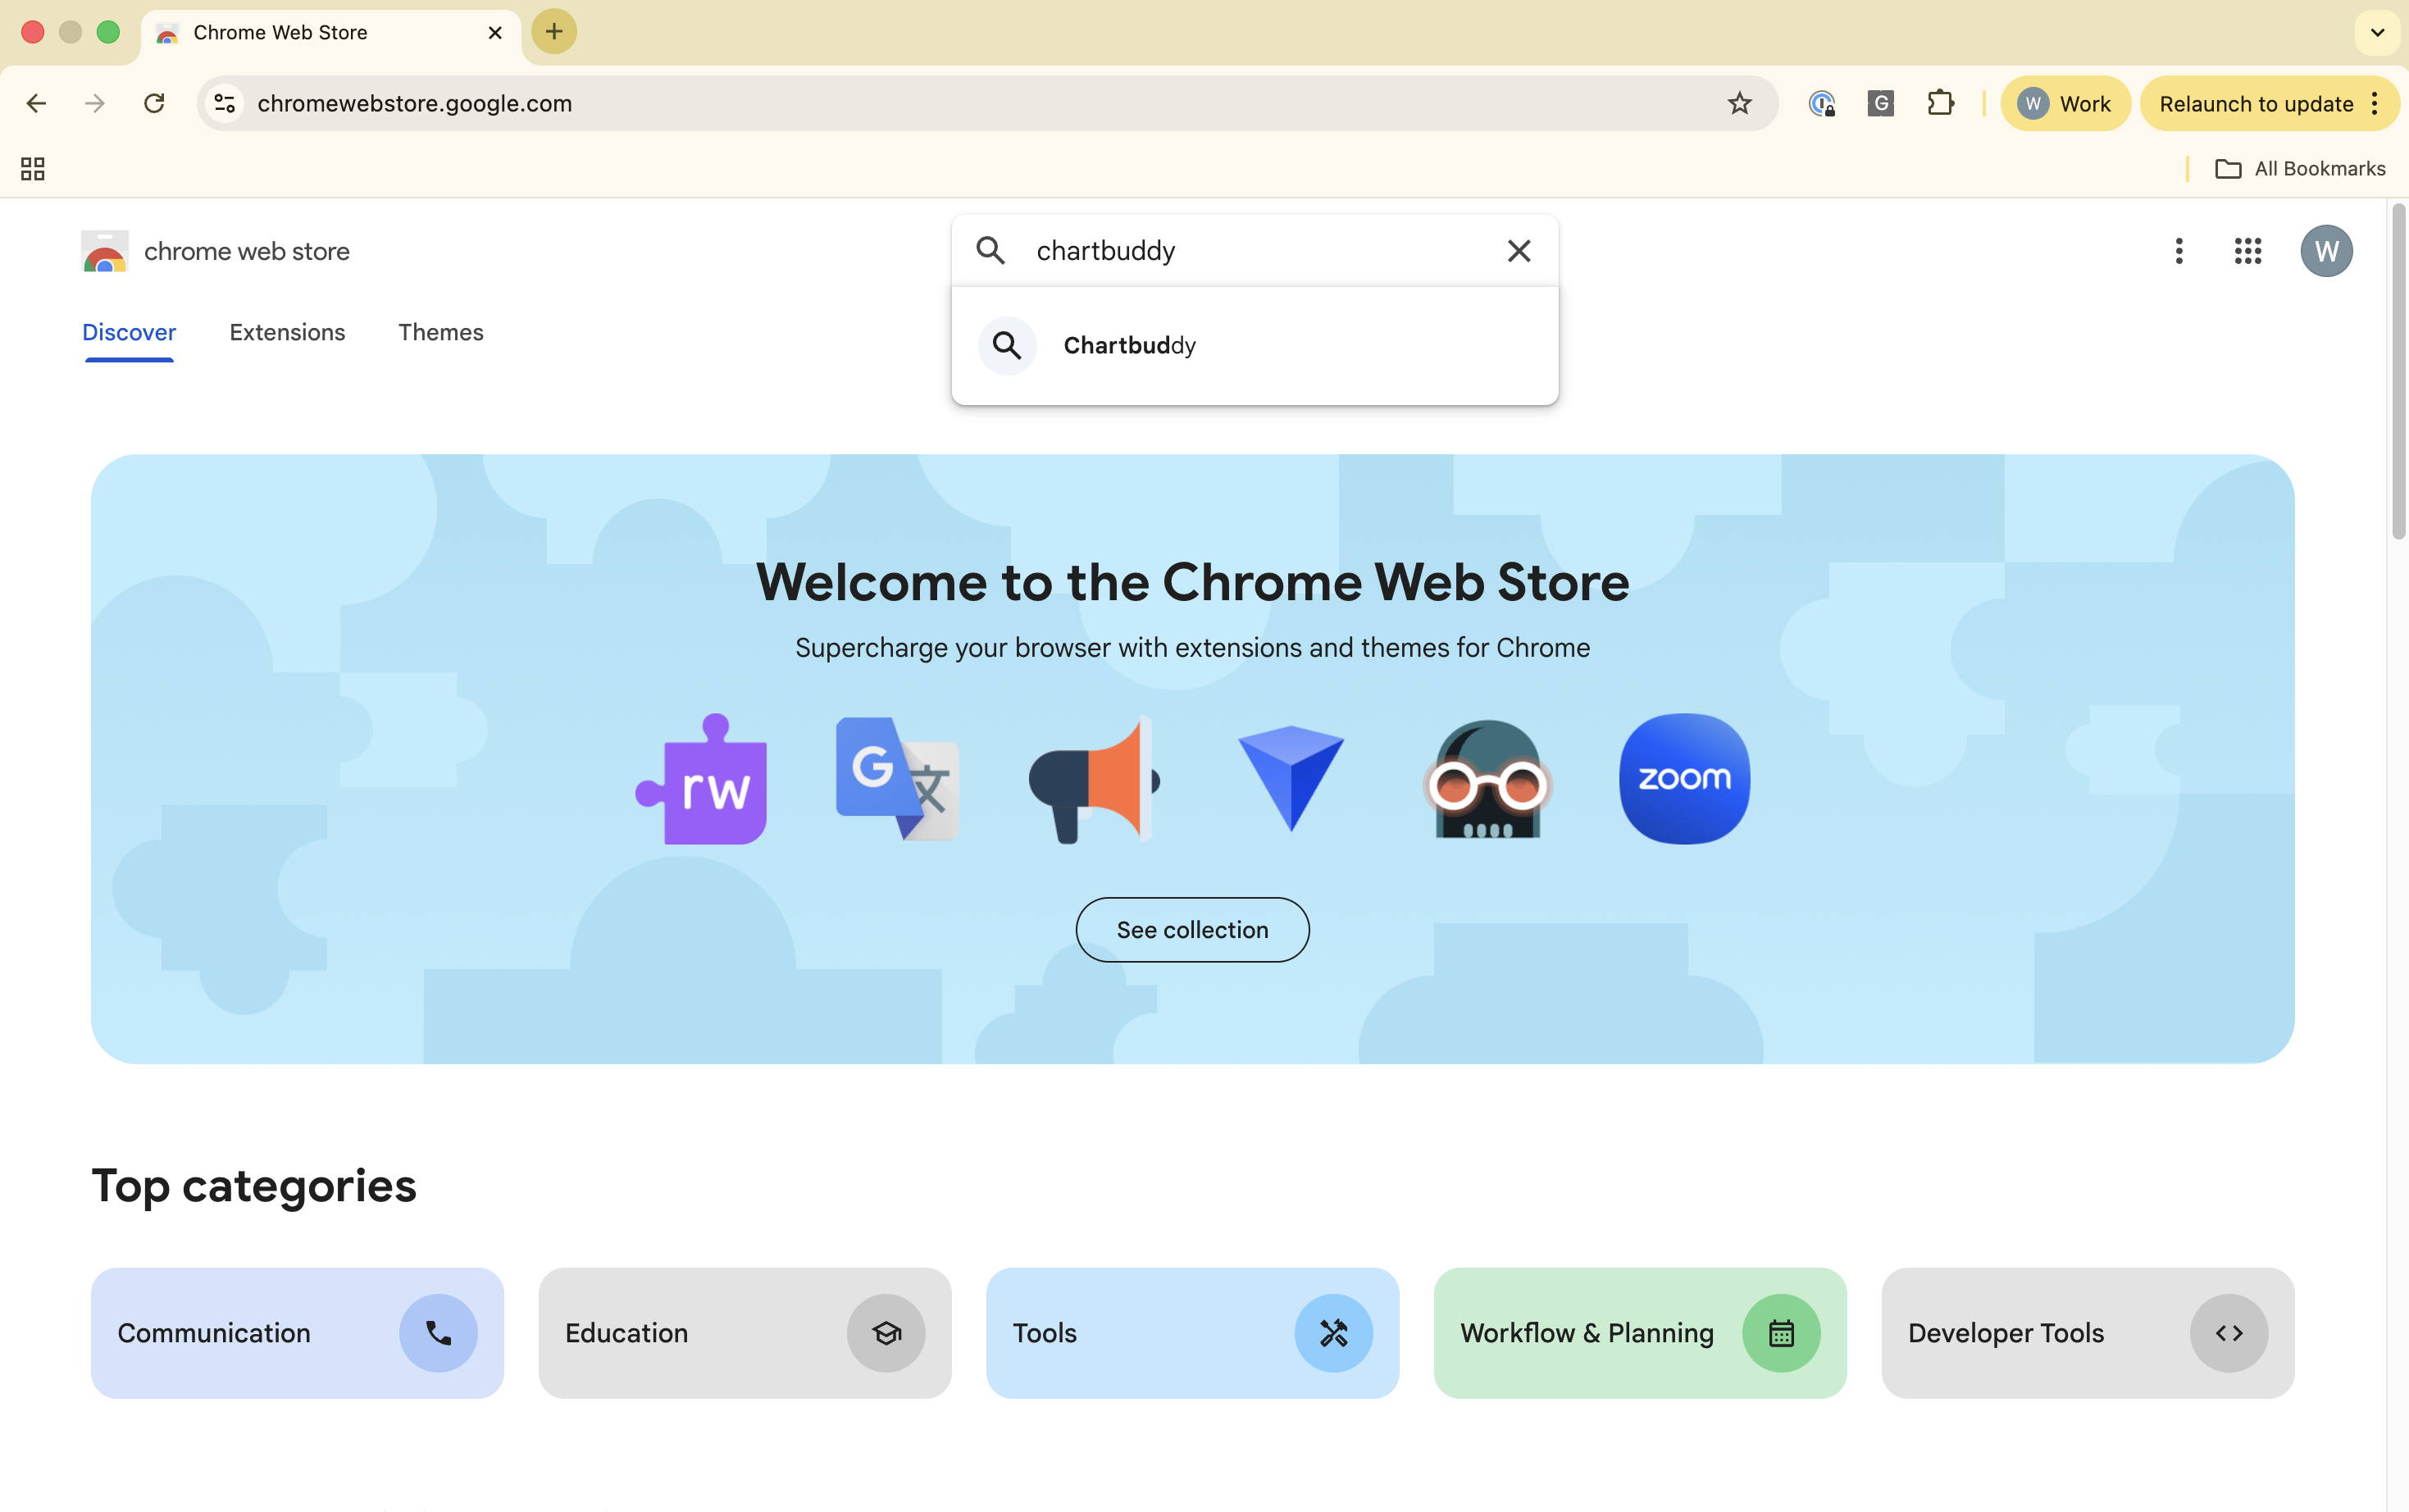The image size is (2409, 1512).
Task: Open the Work profile menu
Action: tap(2065, 102)
